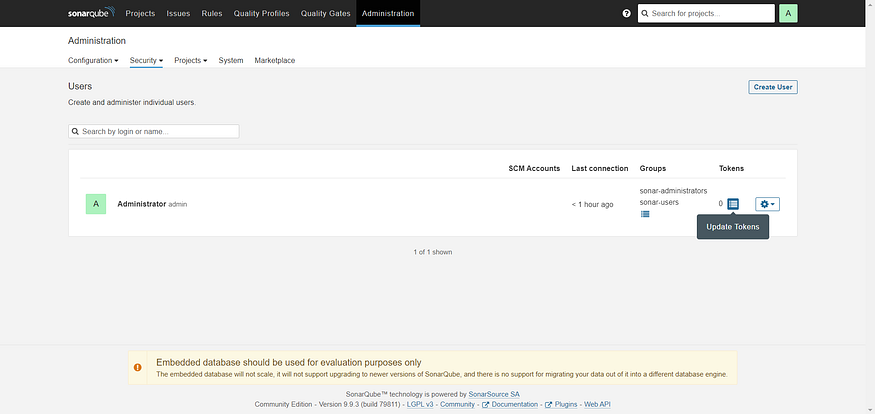
Task: Expand the Security dropdown menu
Action: pos(146,60)
